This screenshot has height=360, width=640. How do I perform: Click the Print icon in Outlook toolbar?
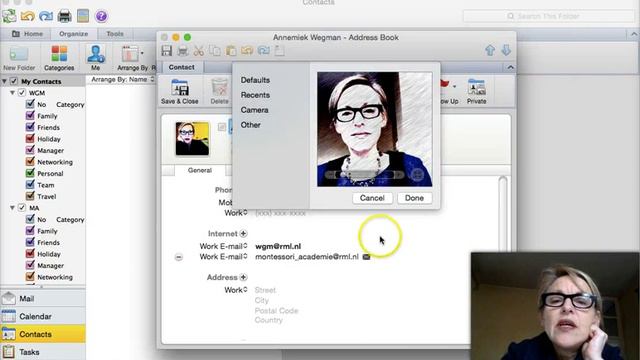click(64, 16)
